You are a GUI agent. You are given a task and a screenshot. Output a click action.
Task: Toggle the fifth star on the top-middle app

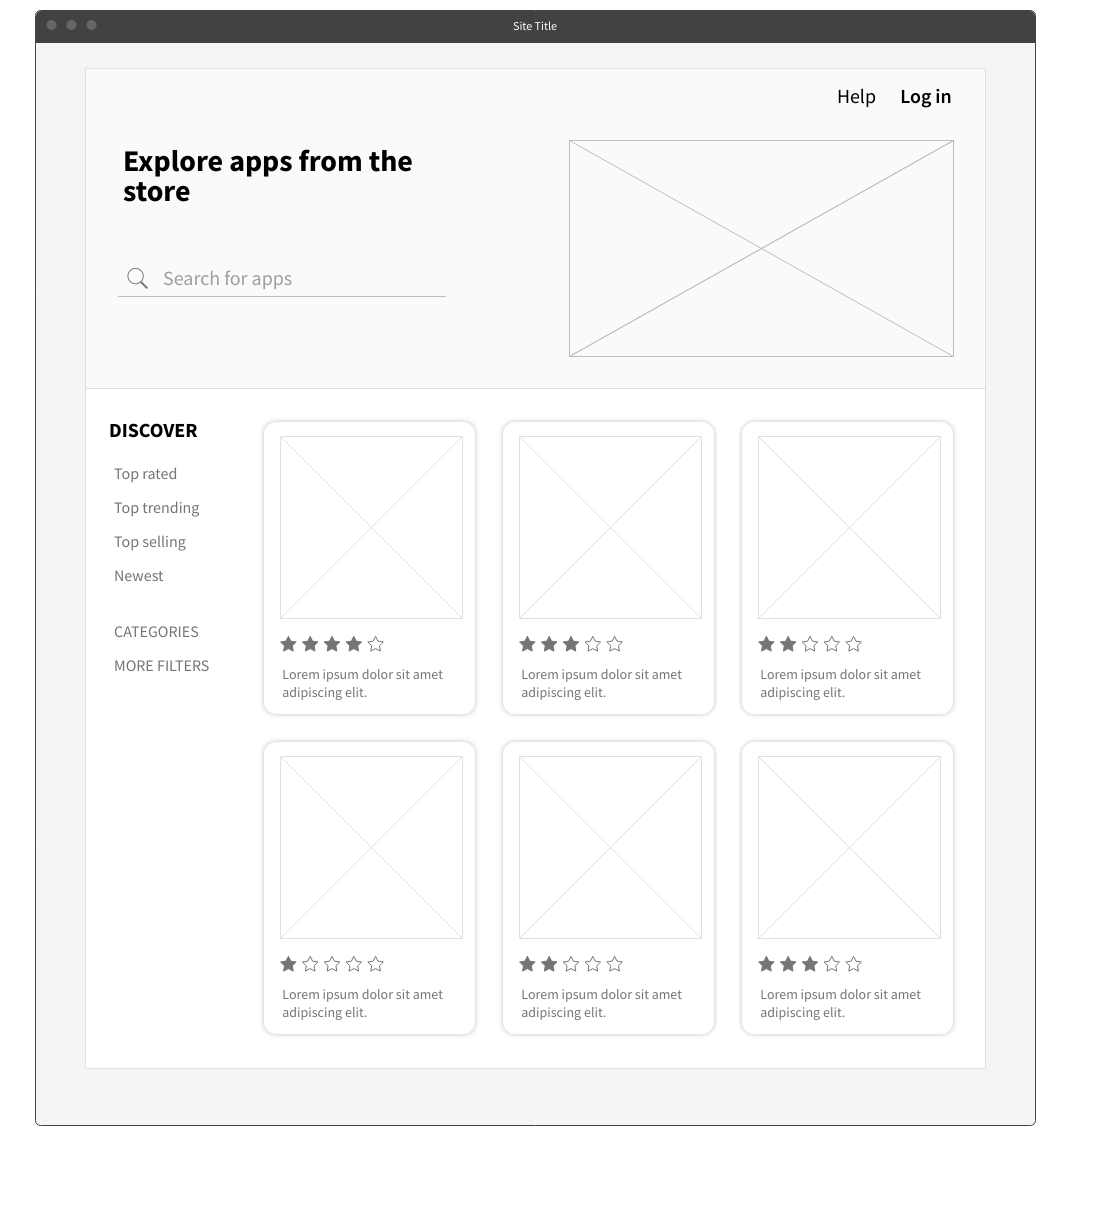coord(615,644)
